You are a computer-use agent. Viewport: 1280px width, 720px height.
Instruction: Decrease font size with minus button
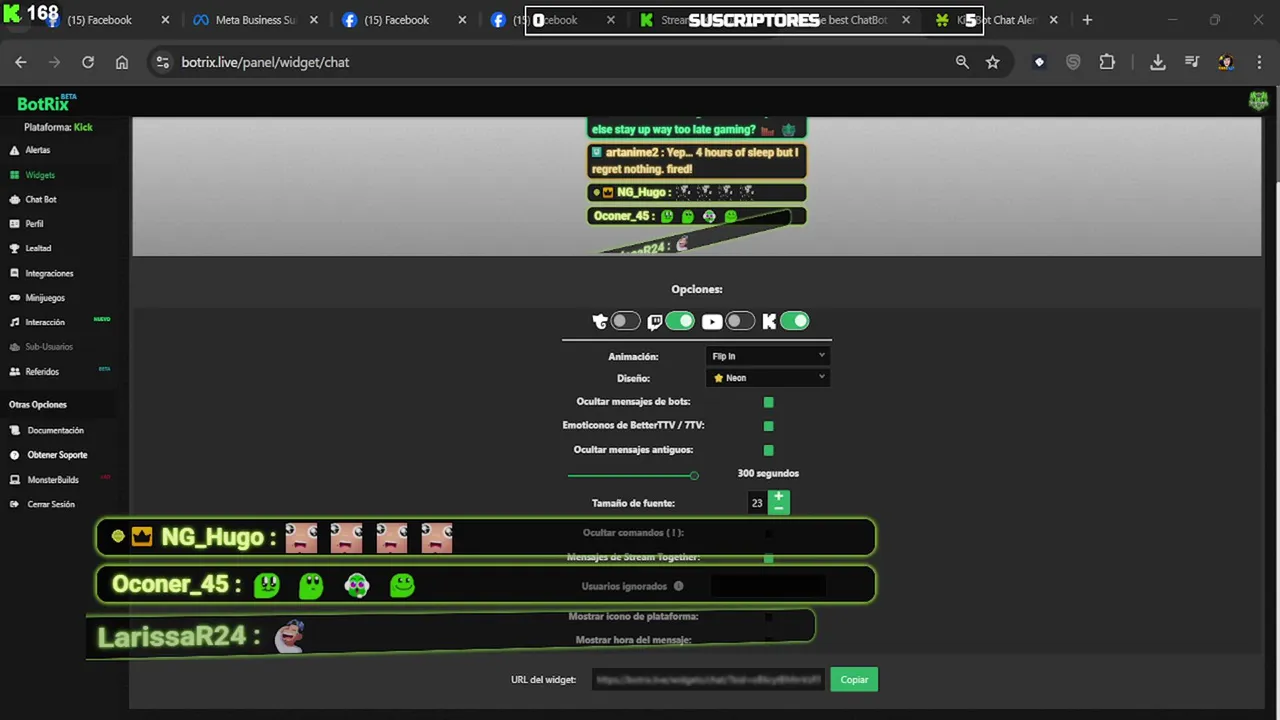point(779,509)
